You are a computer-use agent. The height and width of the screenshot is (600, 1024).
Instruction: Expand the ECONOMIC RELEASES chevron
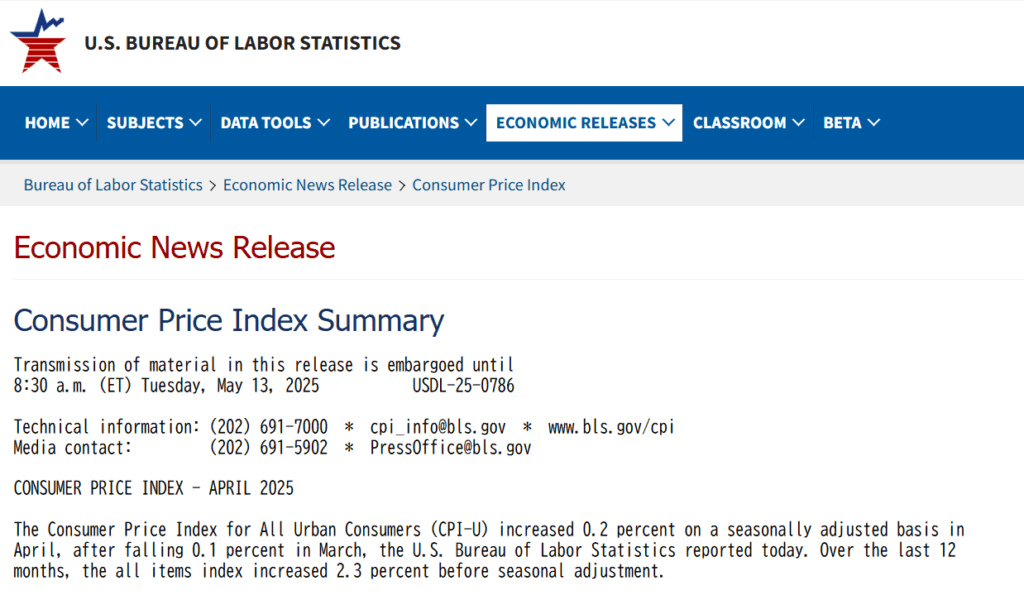point(668,123)
